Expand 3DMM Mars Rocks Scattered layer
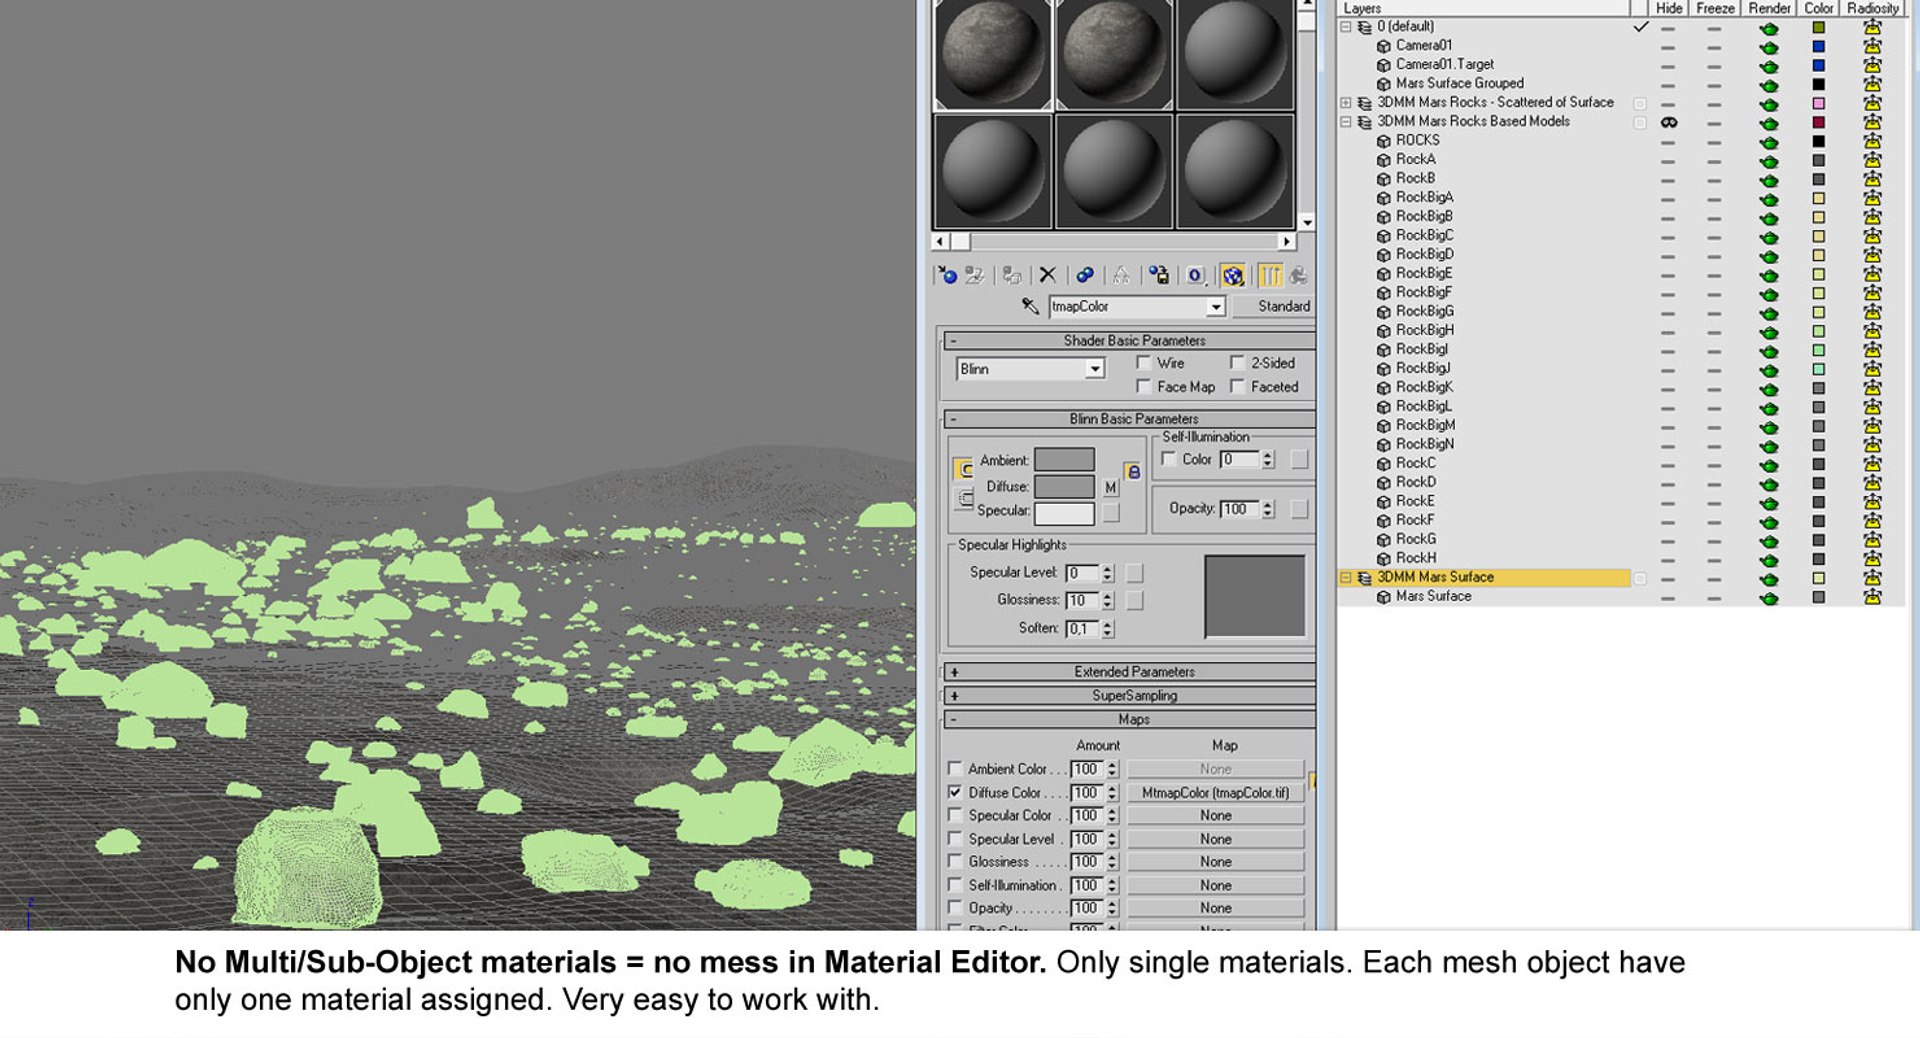This screenshot has height=1038, width=1920. coord(1346,103)
